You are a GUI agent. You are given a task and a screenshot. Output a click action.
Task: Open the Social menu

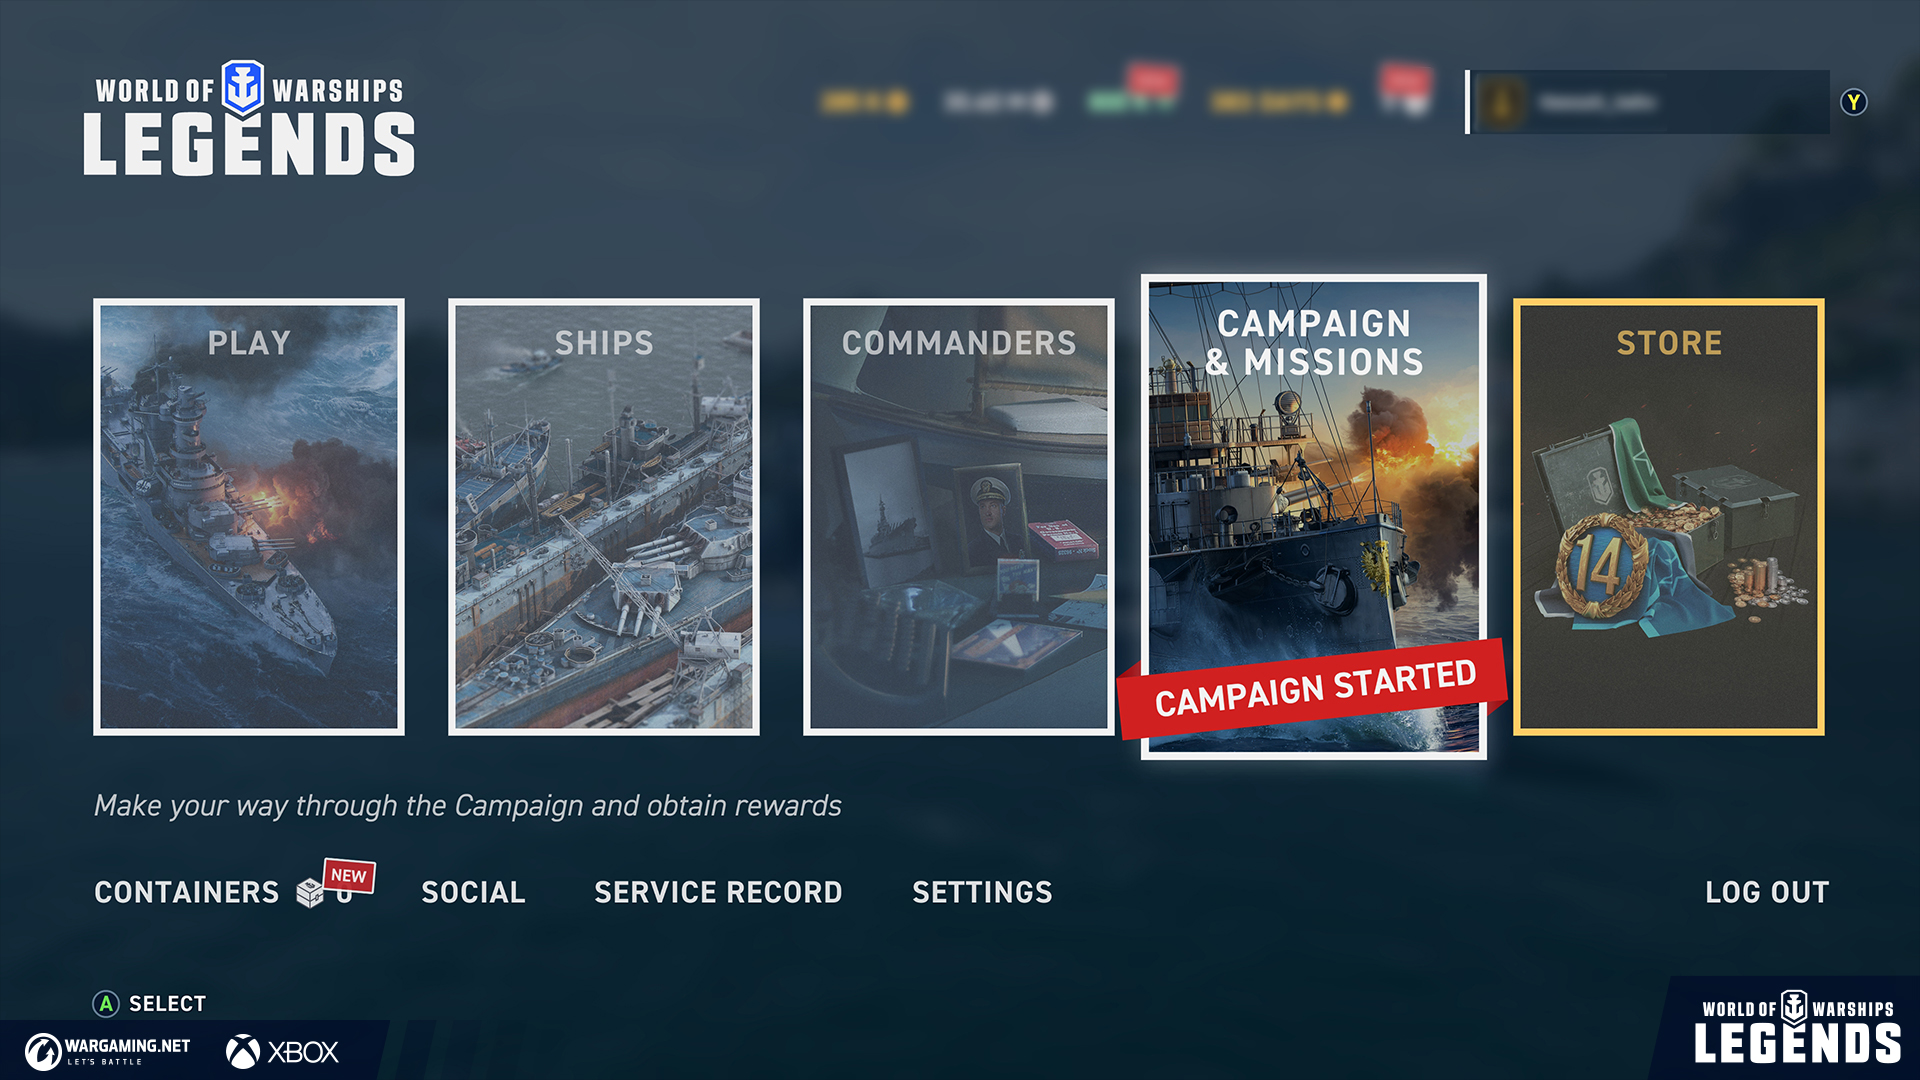pos(473,892)
